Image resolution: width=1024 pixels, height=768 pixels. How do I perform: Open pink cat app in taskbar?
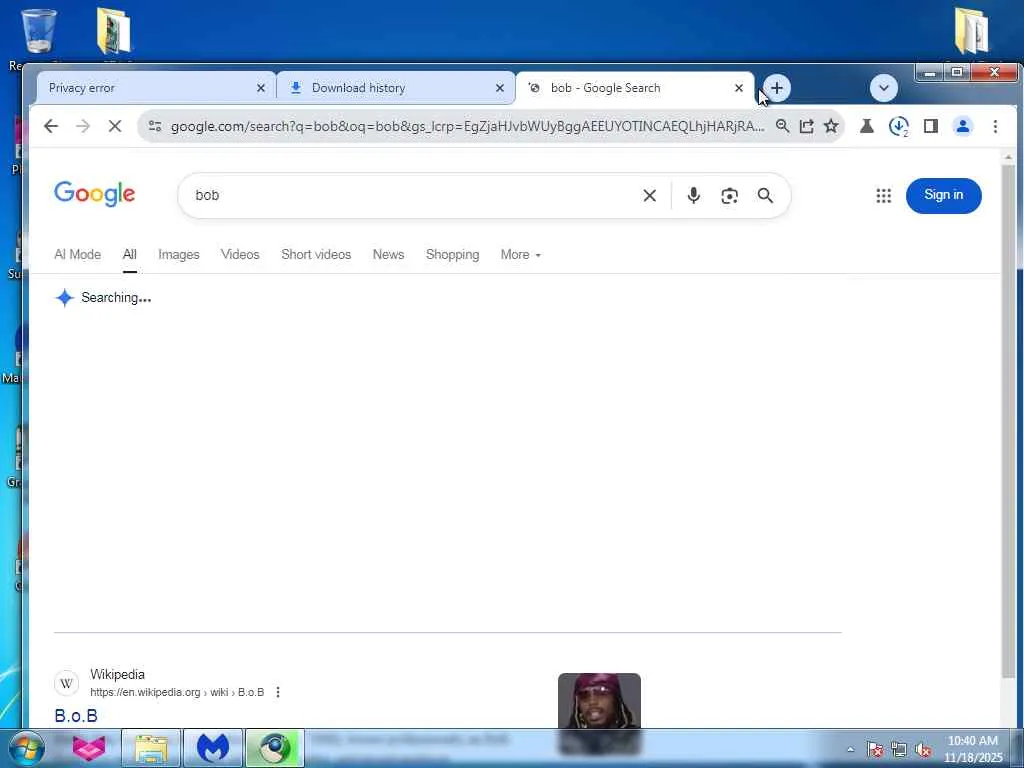pyautogui.click(x=89, y=749)
